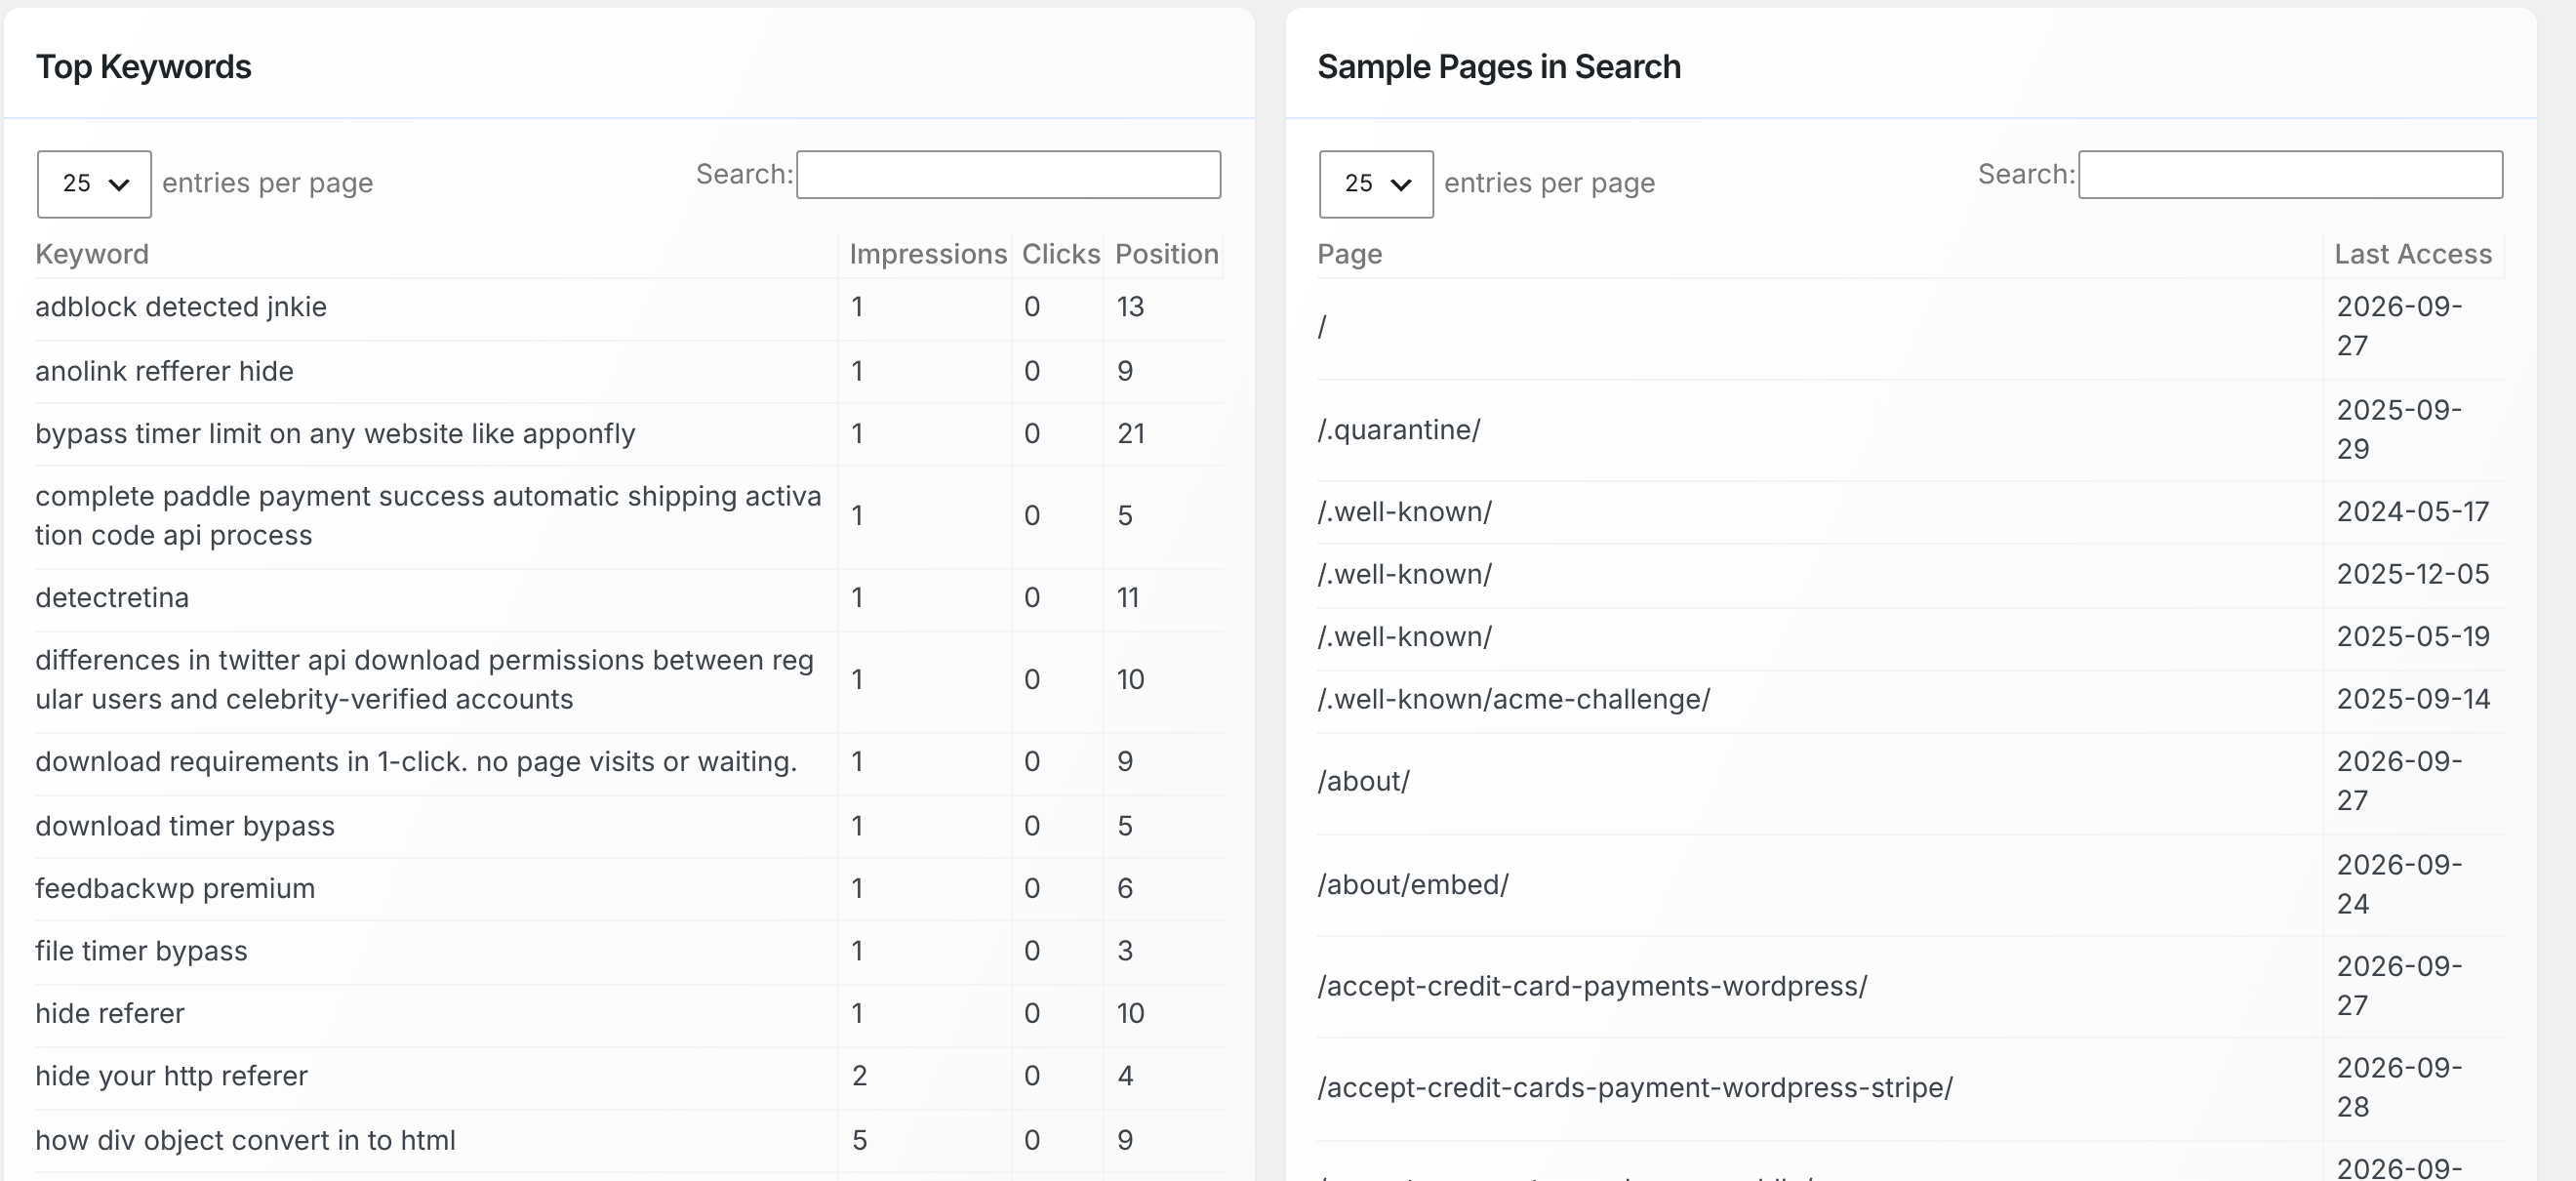Click the '/accept-credit-card-payments-wordpress/' page entry
Screen dimensions: 2576x1181
[1592, 987]
